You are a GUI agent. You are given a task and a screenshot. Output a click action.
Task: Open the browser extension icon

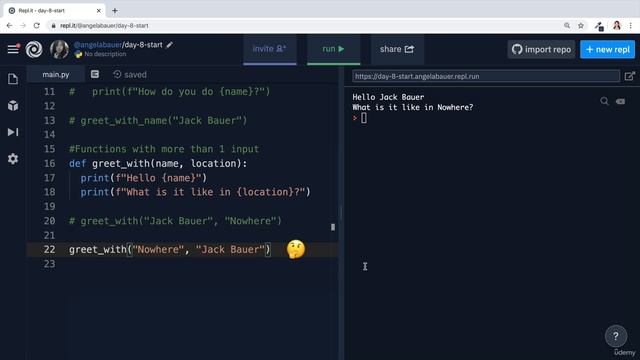(599, 26)
